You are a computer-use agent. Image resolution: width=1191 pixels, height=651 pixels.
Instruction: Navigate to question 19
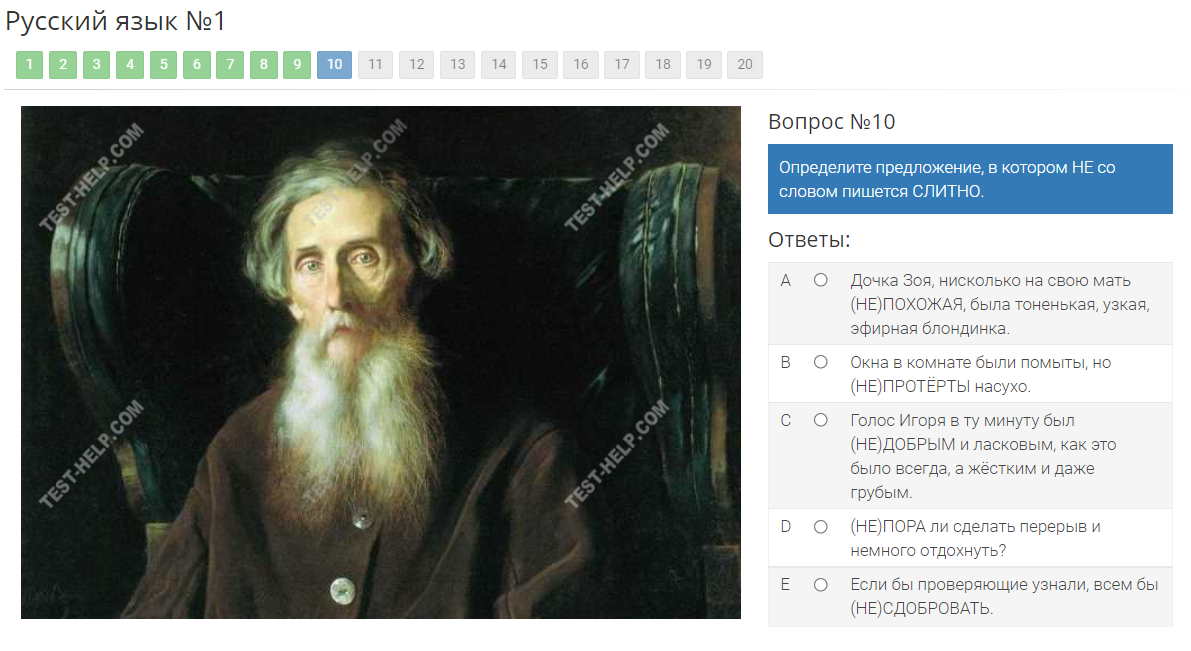click(703, 65)
